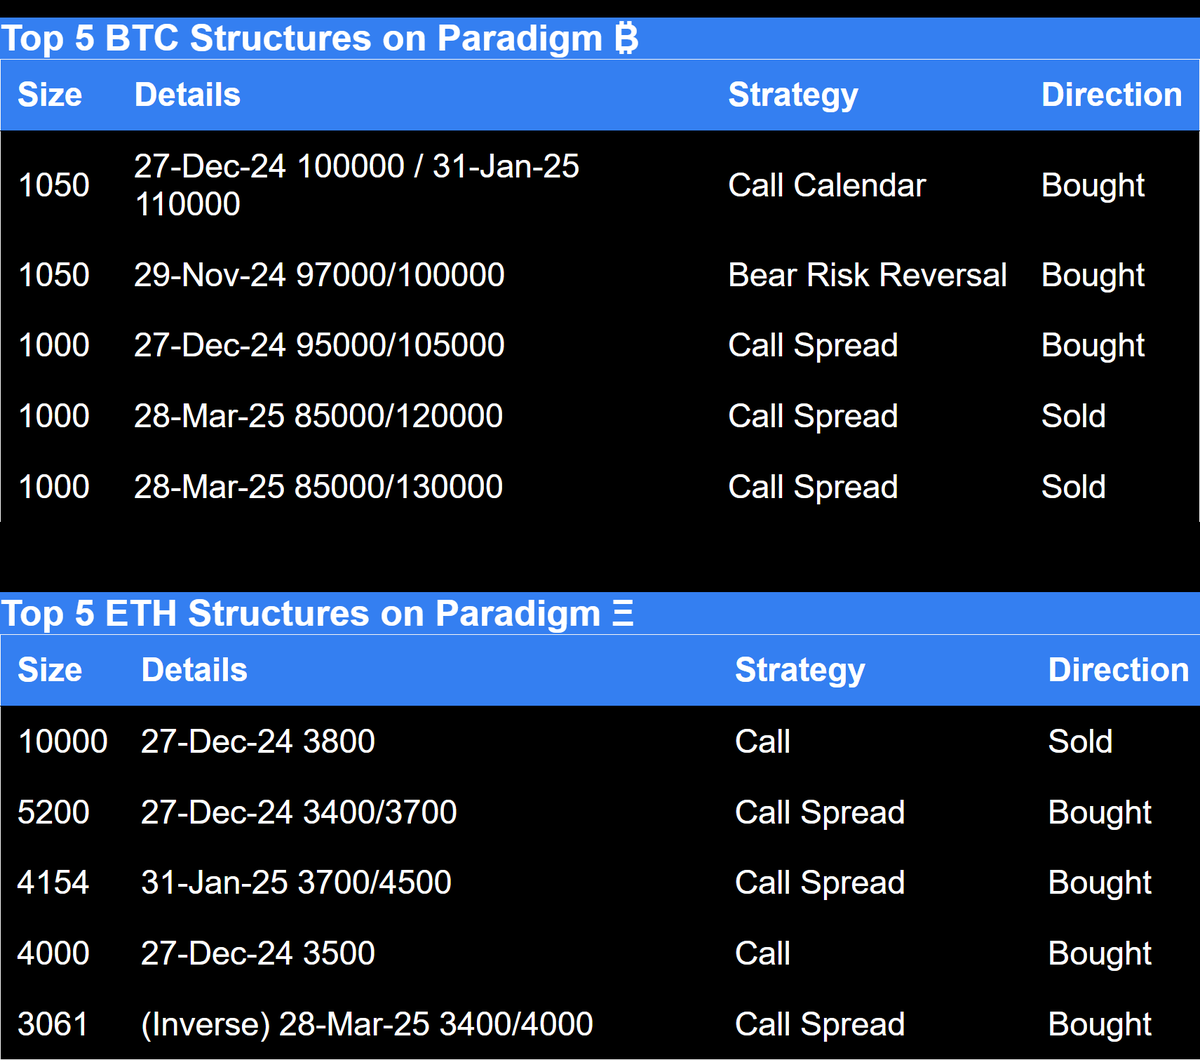Select size 1000 in the 95000/105000 row
The width and height of the screenshot is (1200, 1060).
click(x=54, y=345)
